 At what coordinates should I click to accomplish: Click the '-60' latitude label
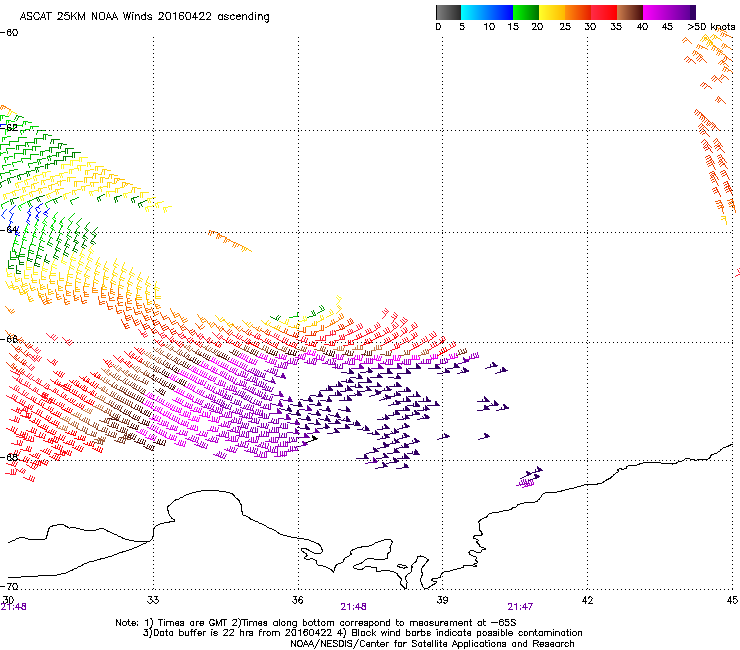pos(9,33)
